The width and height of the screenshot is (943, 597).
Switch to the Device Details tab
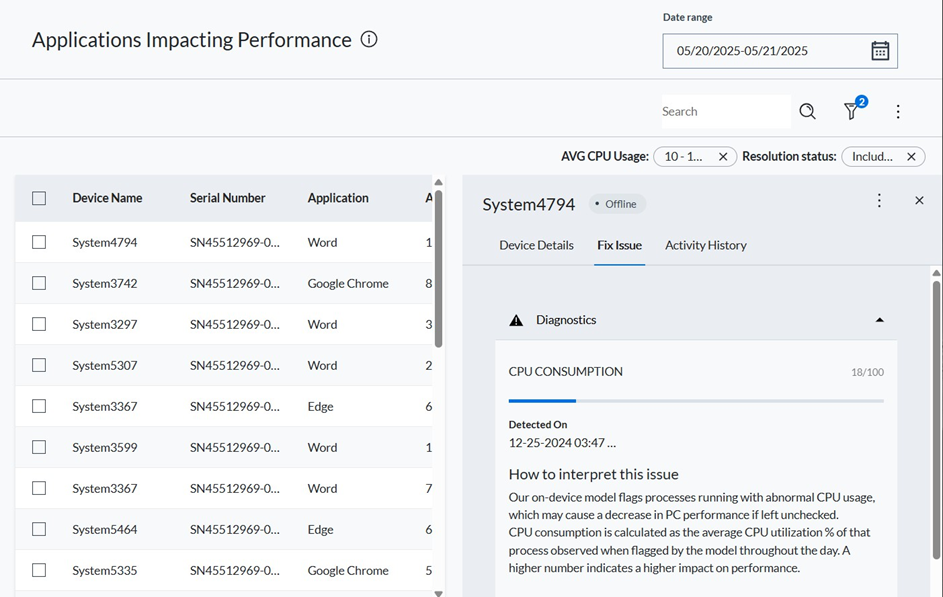(x=536, y=245)
